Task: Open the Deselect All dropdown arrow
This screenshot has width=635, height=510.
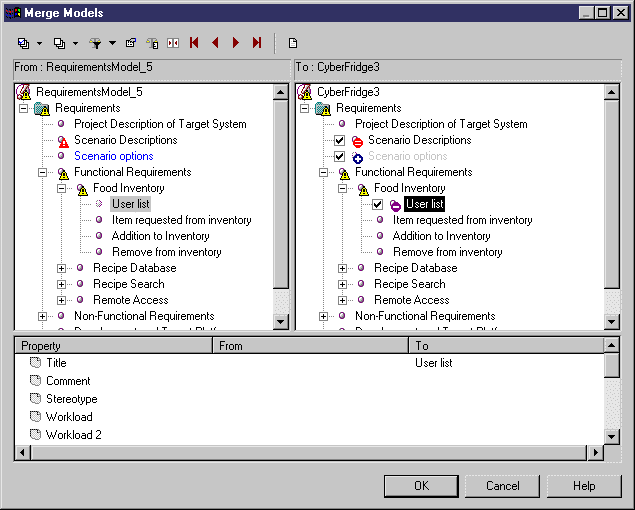Action: point(75,43)
